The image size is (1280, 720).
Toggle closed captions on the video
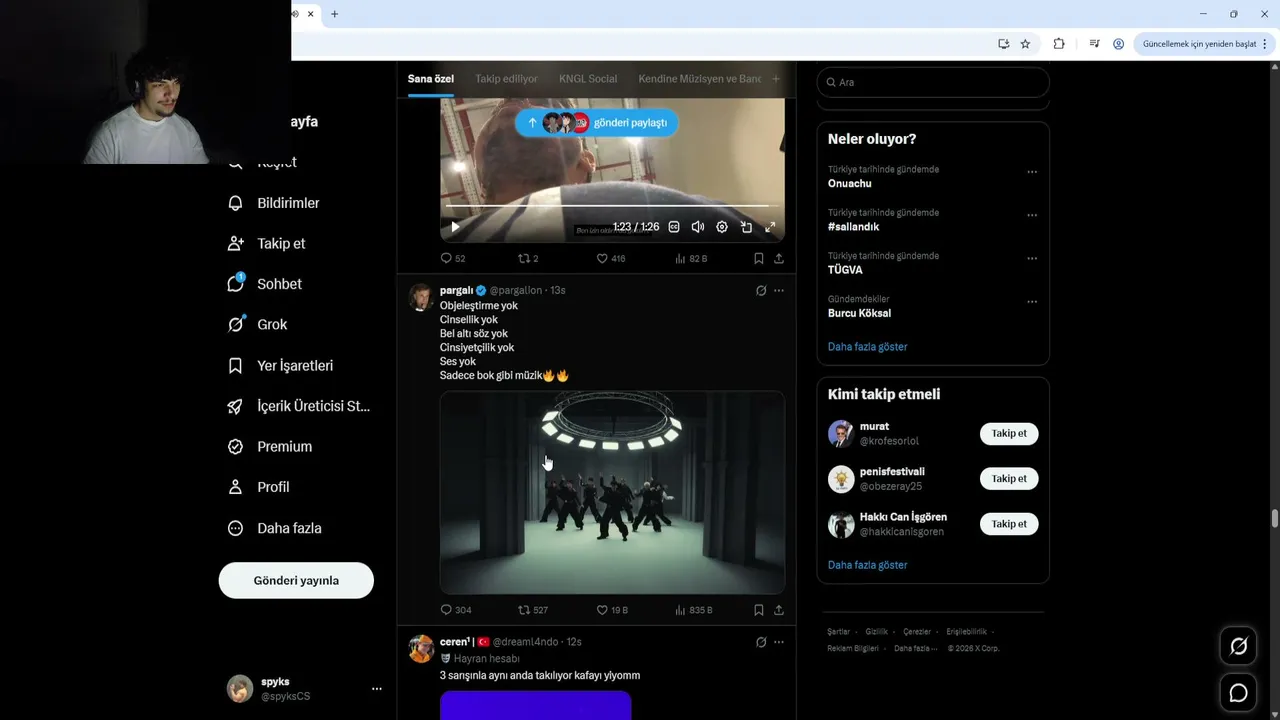click(674, 227)
